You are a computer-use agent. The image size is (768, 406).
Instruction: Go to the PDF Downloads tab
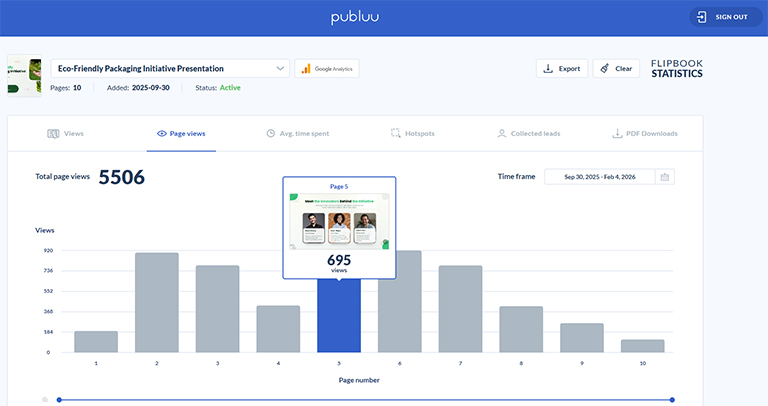(x=645, y=134)
